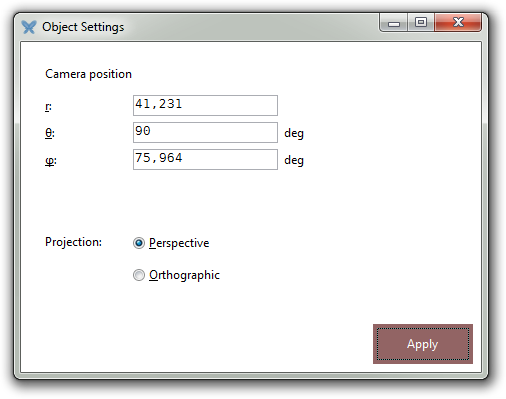Focus the r field showing 41,231
506x399 pixels.
(205, 105)
